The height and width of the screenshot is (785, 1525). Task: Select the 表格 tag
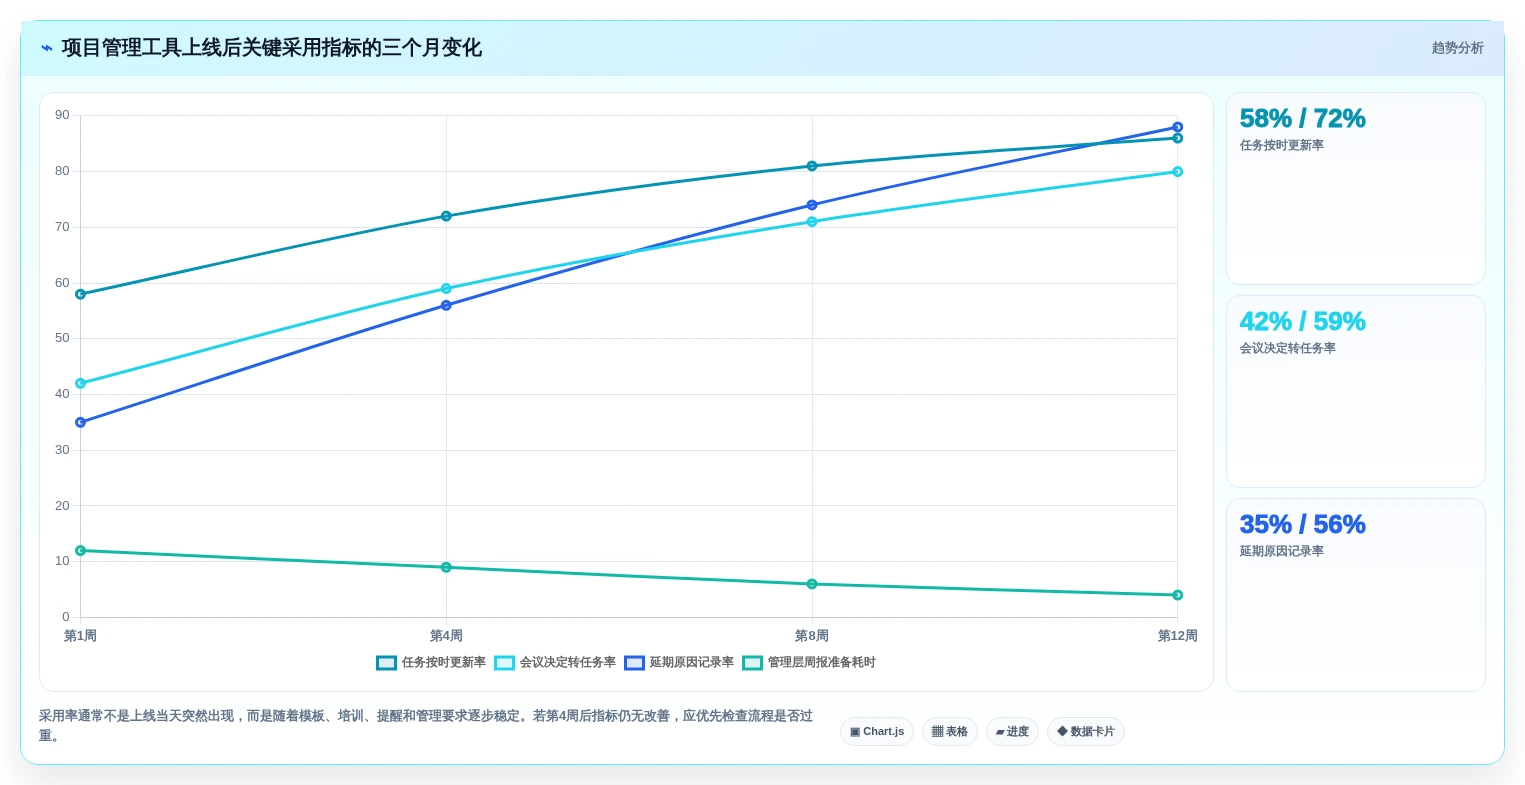tap(950, 732)
